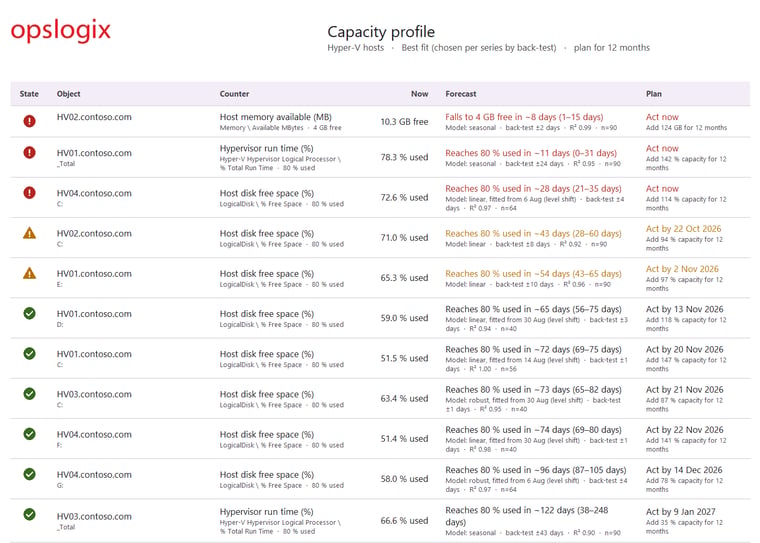Click the '66.6 % used' value
This screenshot has width=760, height=543.
[x=404, y=521]
